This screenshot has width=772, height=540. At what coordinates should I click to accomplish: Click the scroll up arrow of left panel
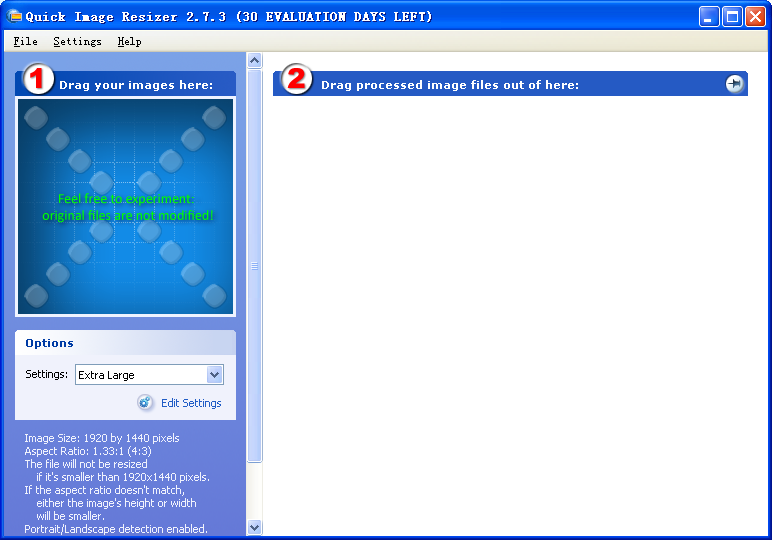(255, 61)
